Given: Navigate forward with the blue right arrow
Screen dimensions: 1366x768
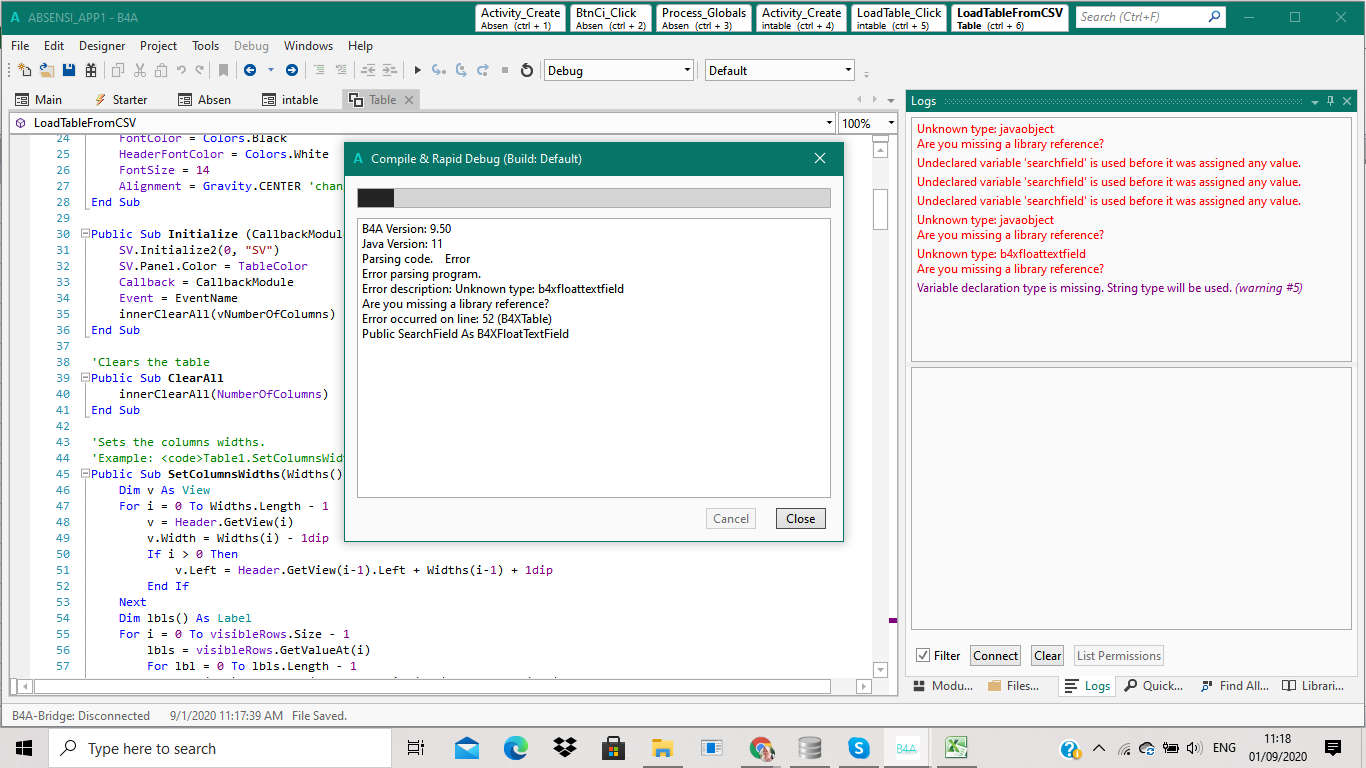Looking at the screenshot, I should tap(291, 70).
